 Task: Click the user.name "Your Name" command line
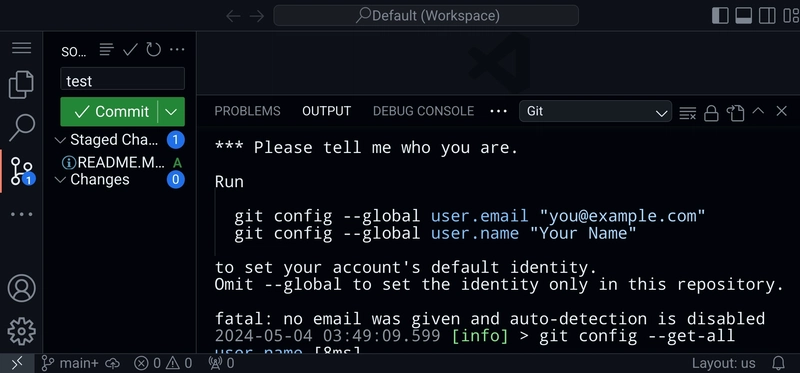click(x=435, y=233)
